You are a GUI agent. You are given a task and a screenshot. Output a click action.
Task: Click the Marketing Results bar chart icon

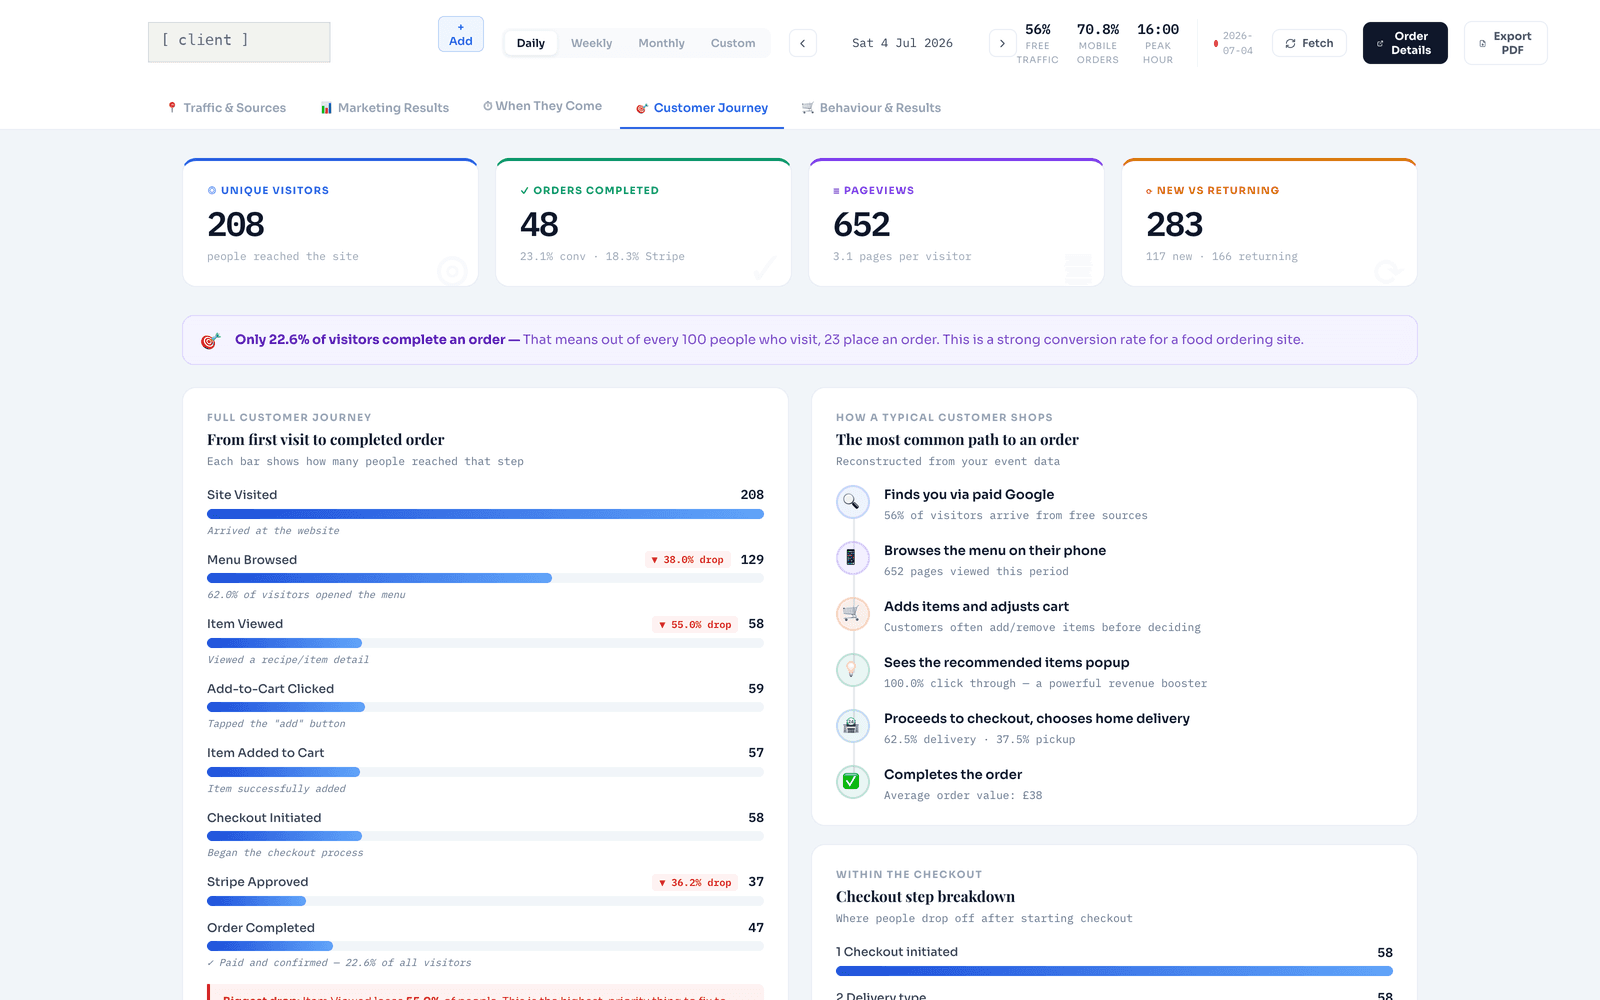tap(326, 108)
